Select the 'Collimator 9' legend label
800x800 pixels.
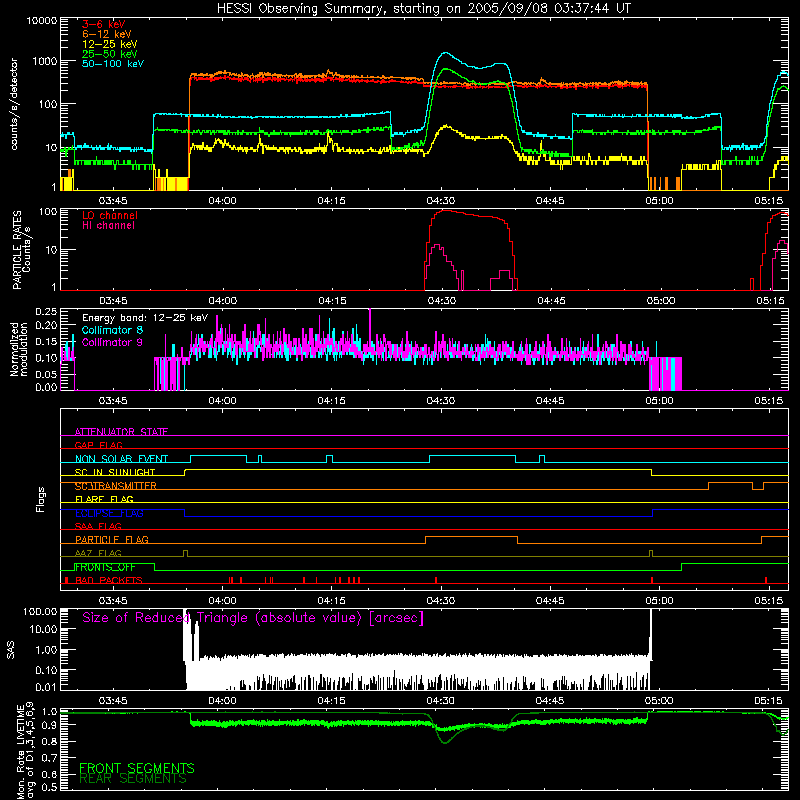click(x=112, y=342)
